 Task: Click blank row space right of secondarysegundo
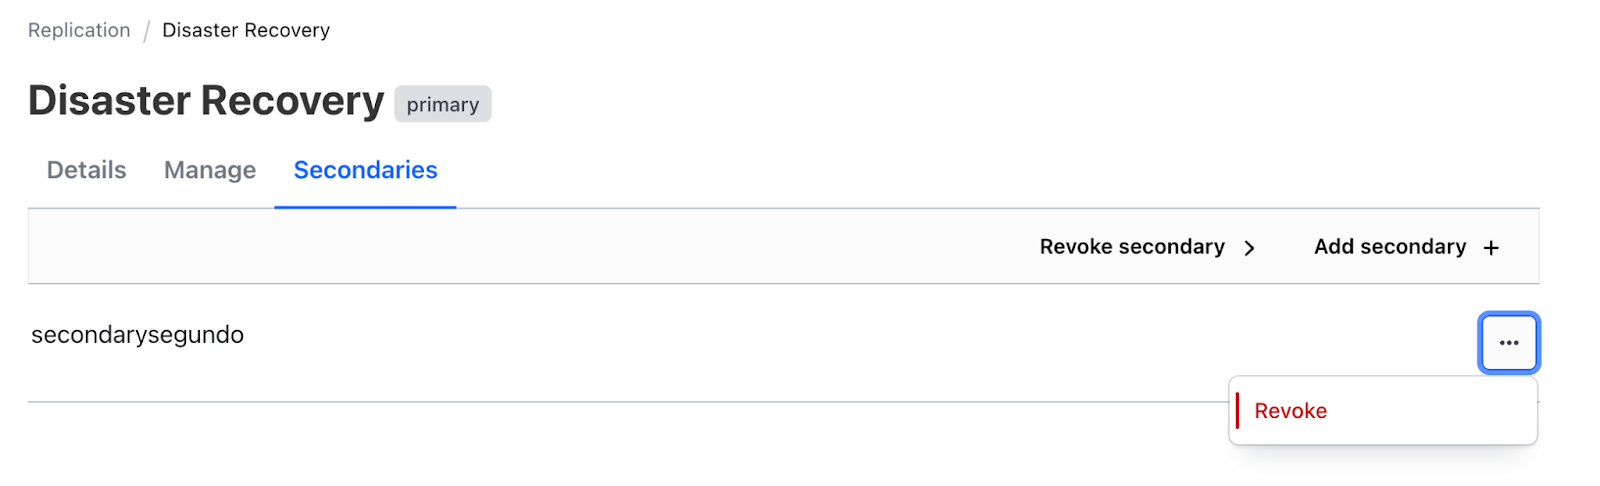(800, 340)
